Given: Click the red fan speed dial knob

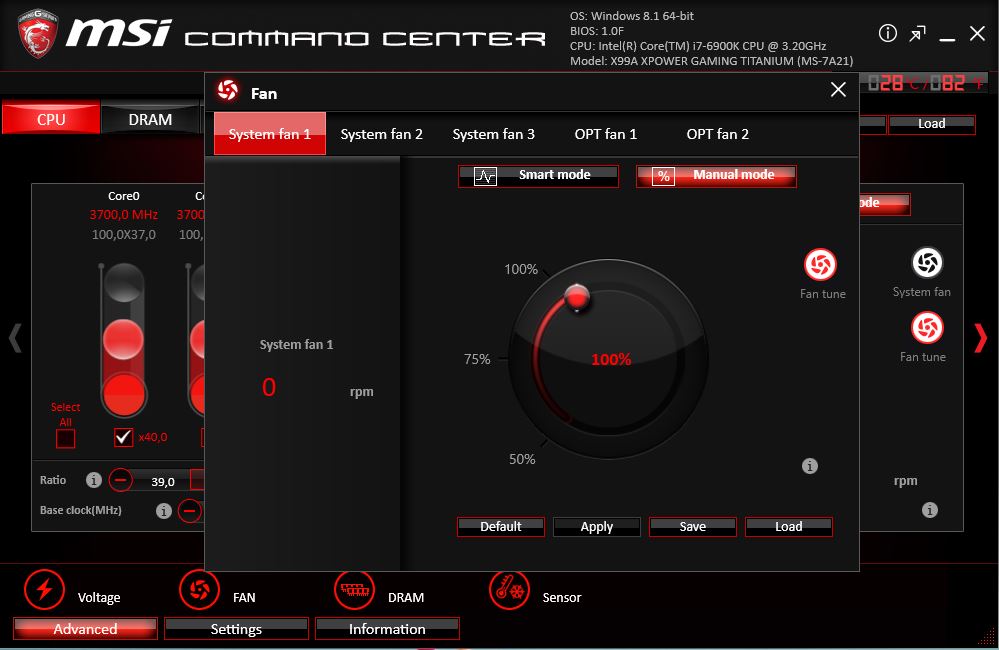Looking at the screenshot, I should click(577, 297).
